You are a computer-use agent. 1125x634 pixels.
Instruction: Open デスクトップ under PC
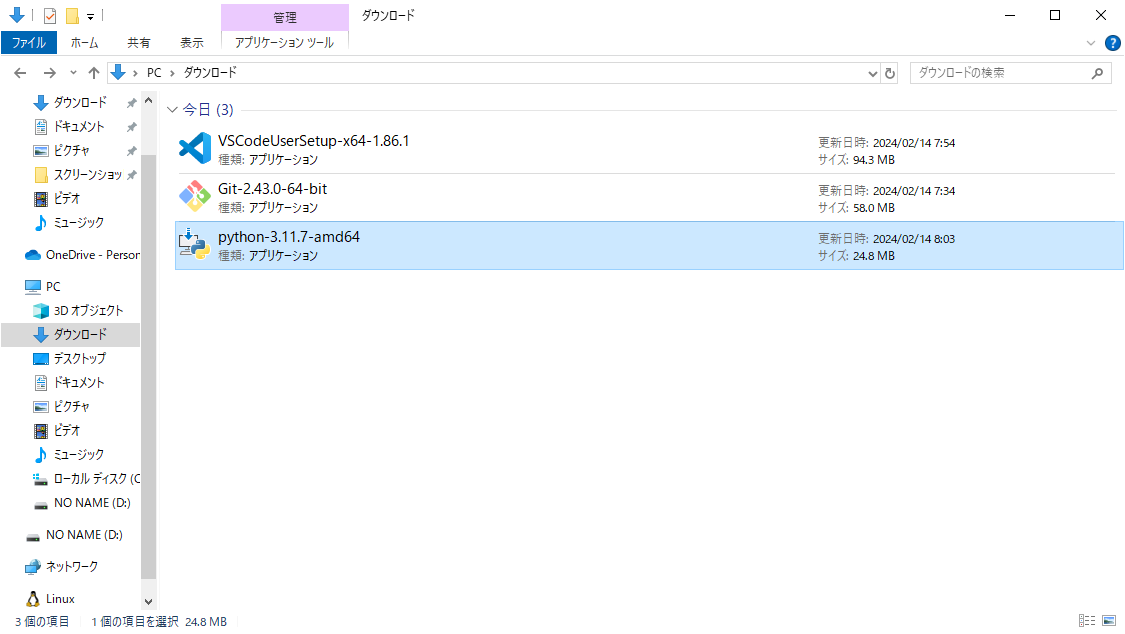click(x=80, y=359)
